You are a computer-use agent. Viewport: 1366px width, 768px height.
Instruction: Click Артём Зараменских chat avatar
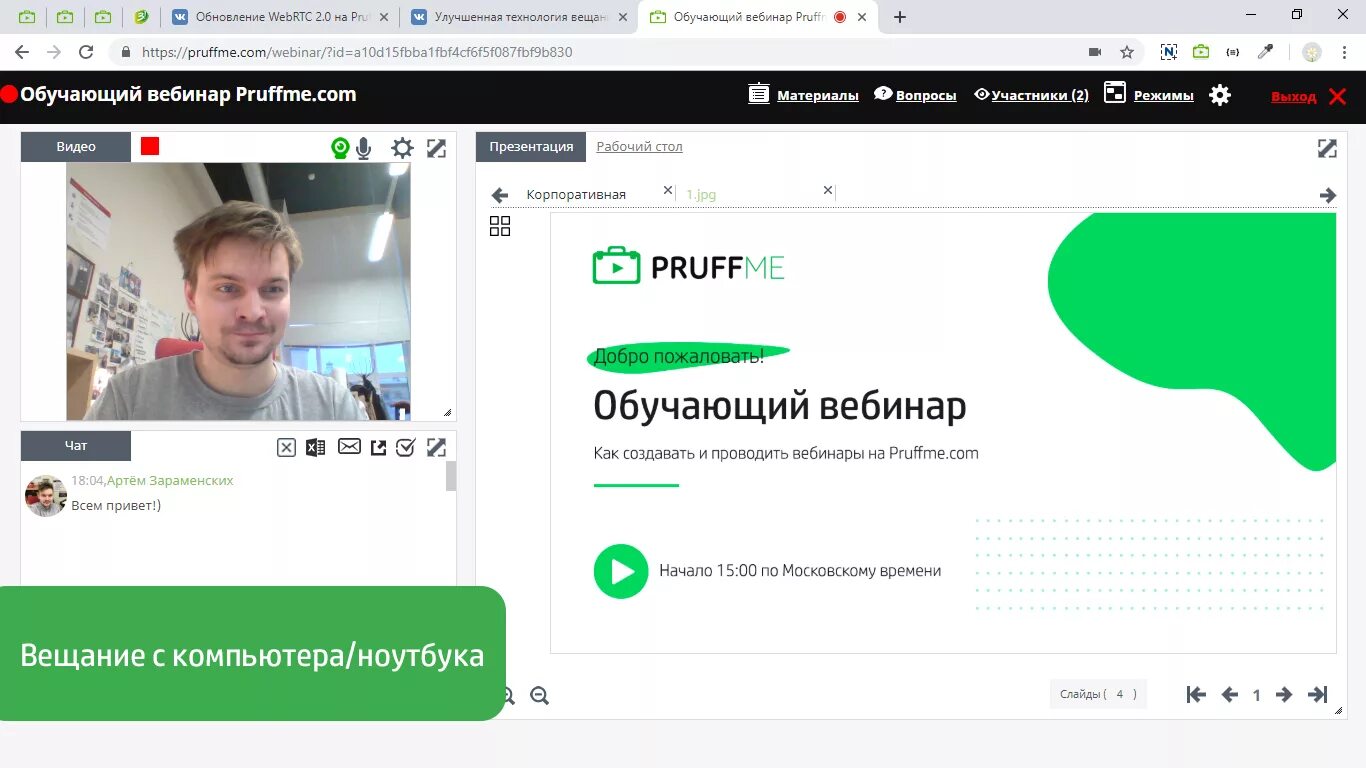click(45, 495)
